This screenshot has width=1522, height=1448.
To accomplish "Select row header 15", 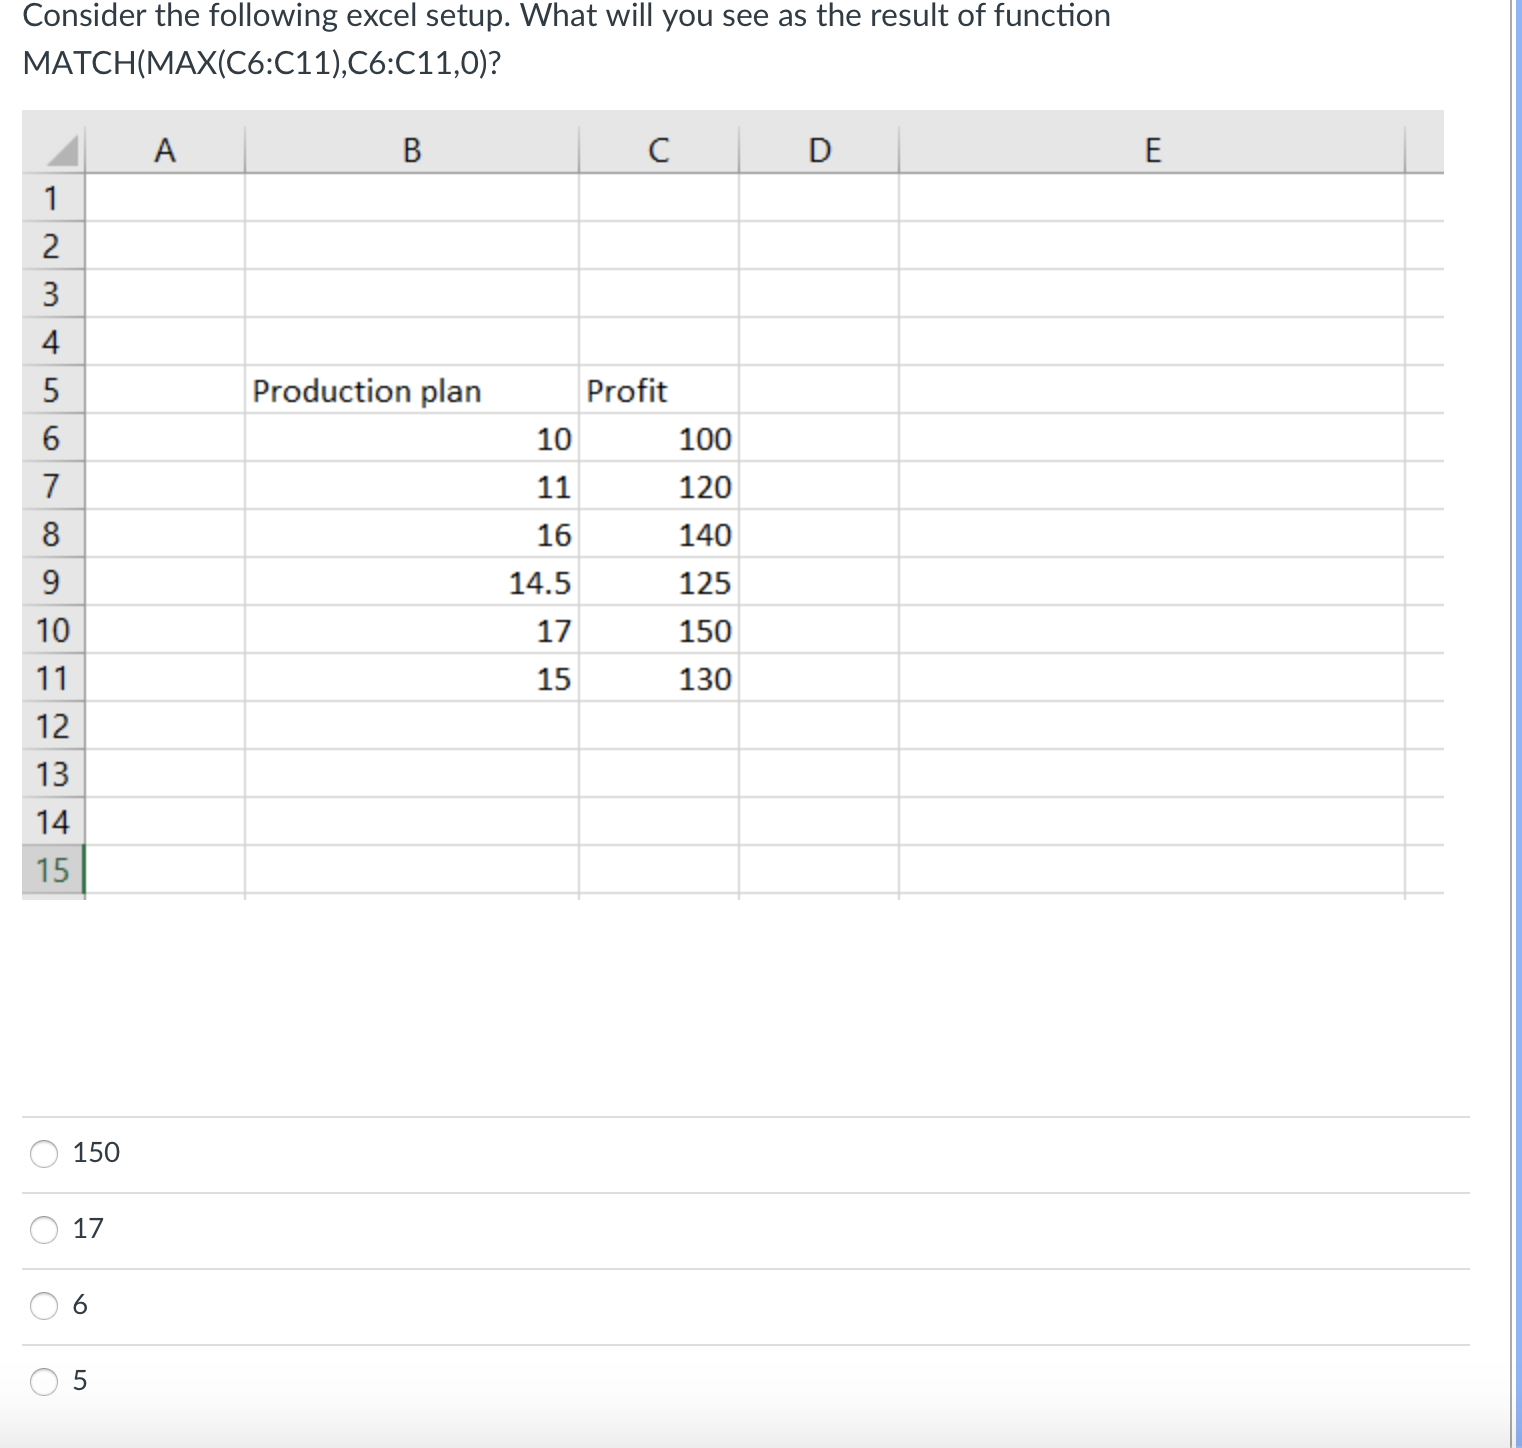I will (x=52, y=869).
